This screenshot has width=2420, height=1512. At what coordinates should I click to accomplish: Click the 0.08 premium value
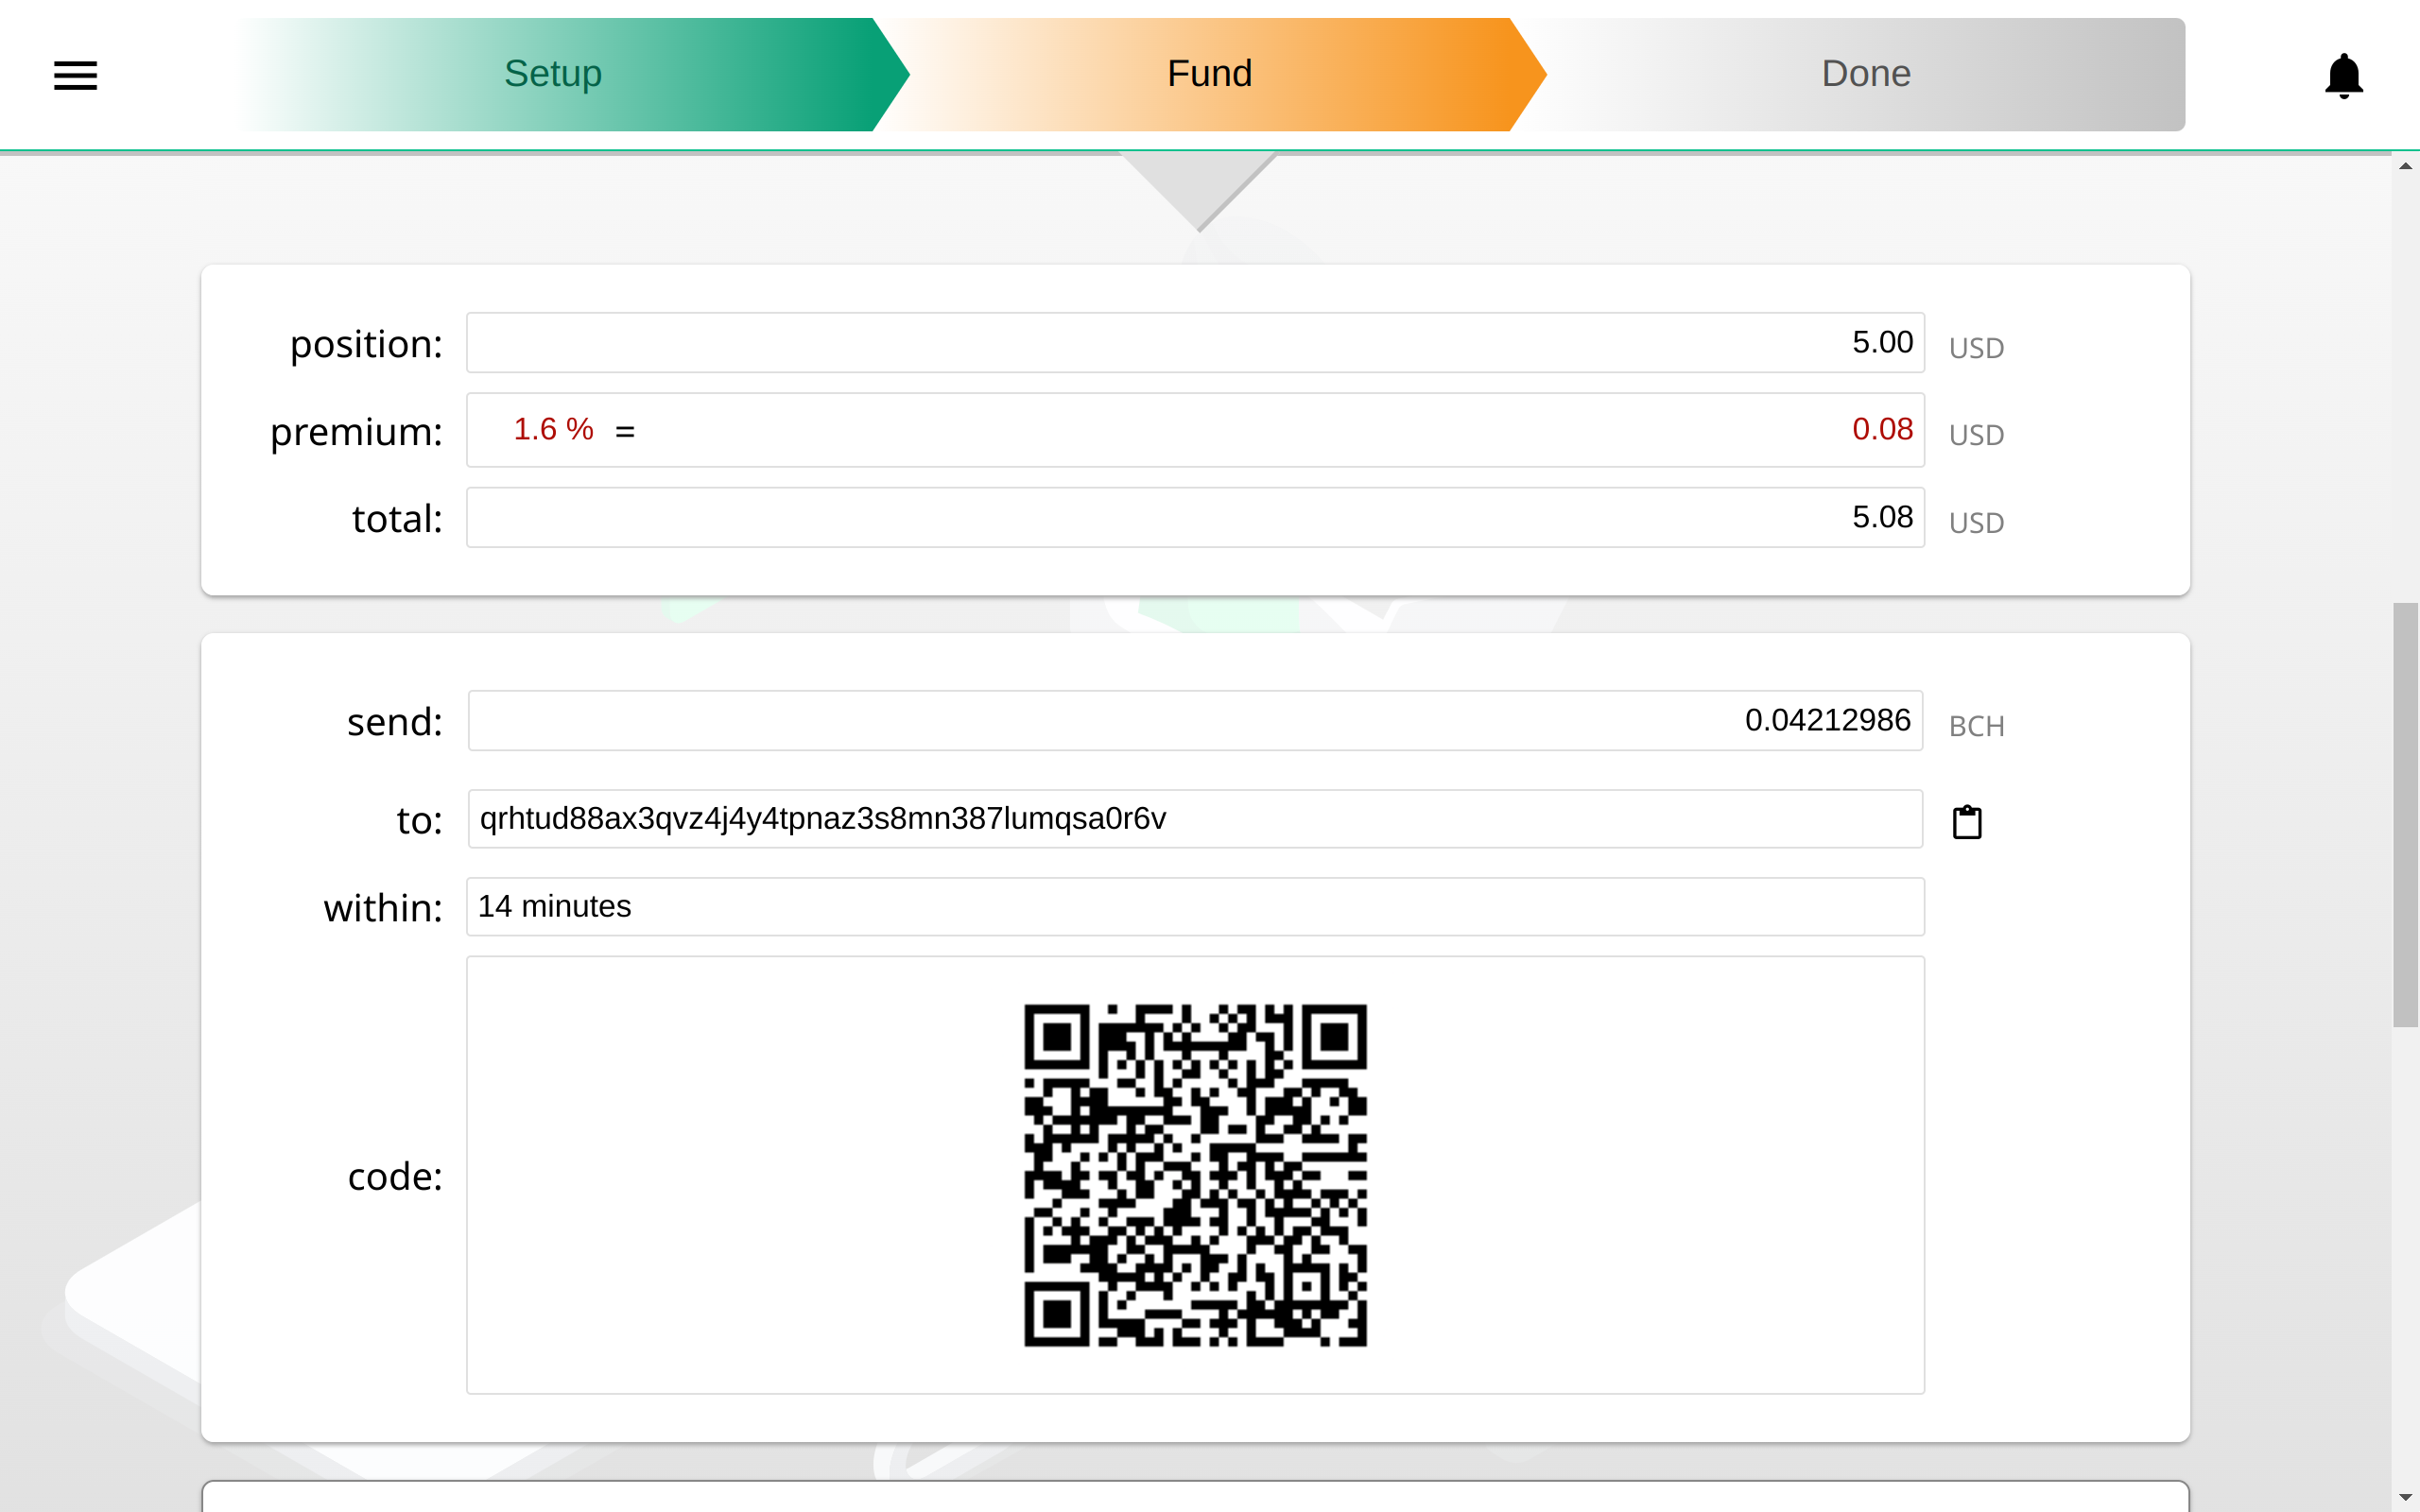[1882, 429]
